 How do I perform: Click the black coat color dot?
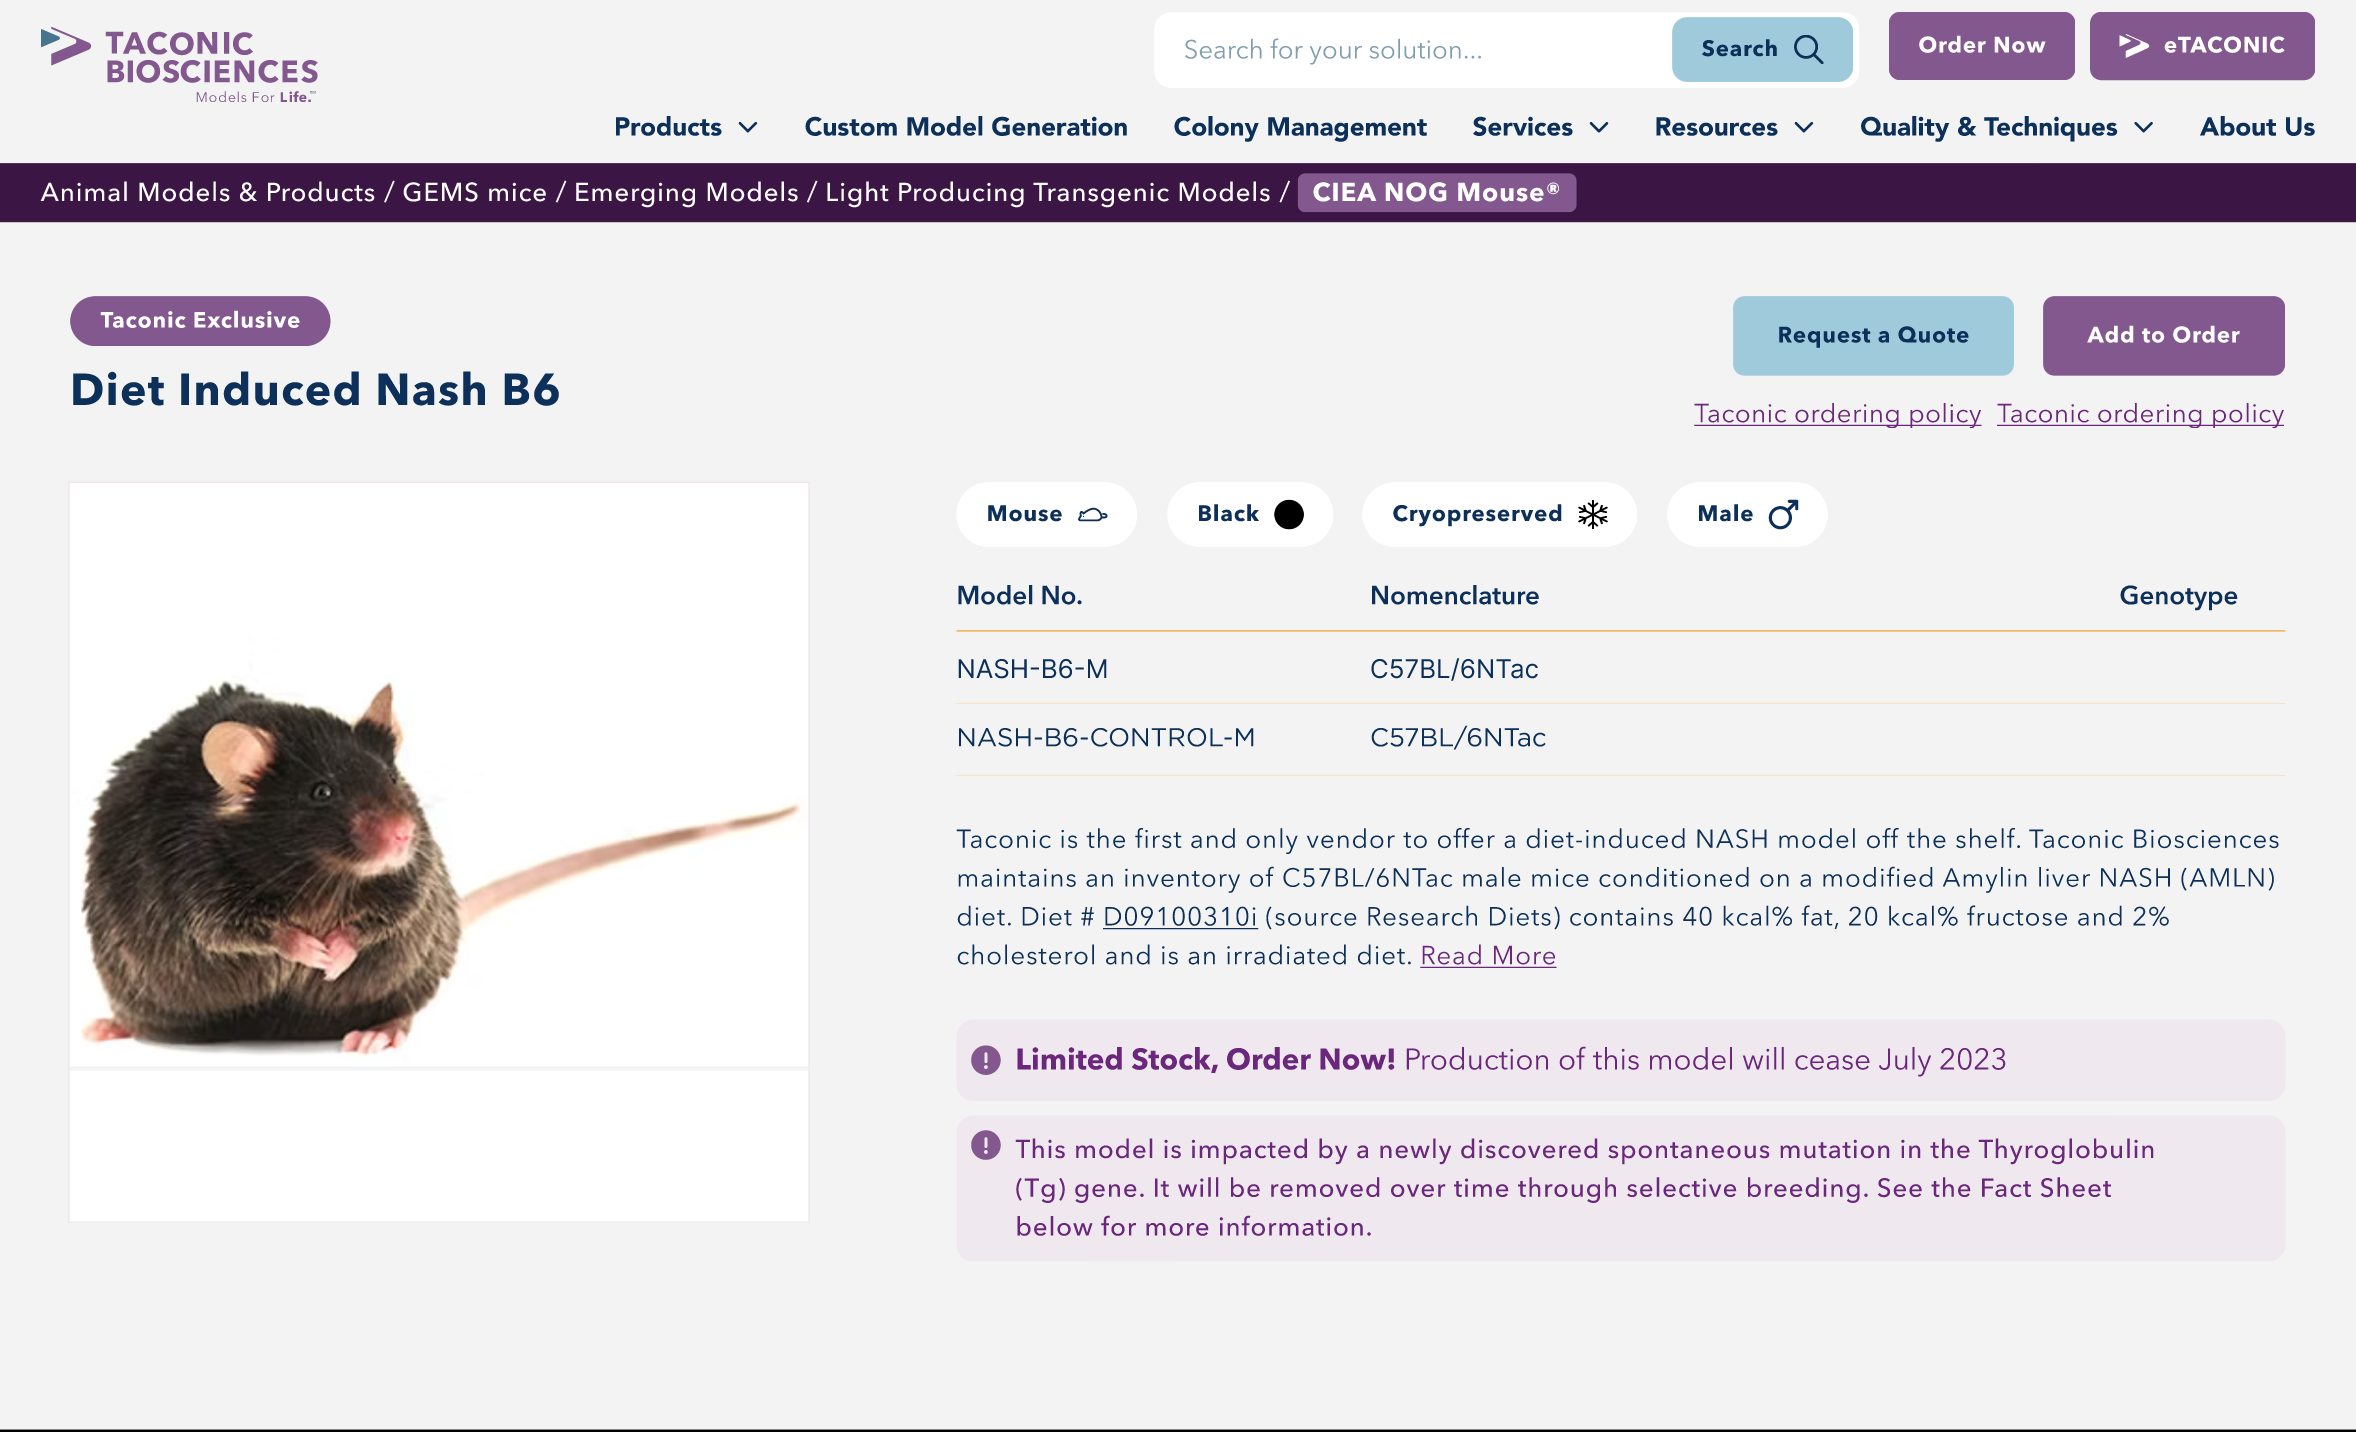point(1289,514)
